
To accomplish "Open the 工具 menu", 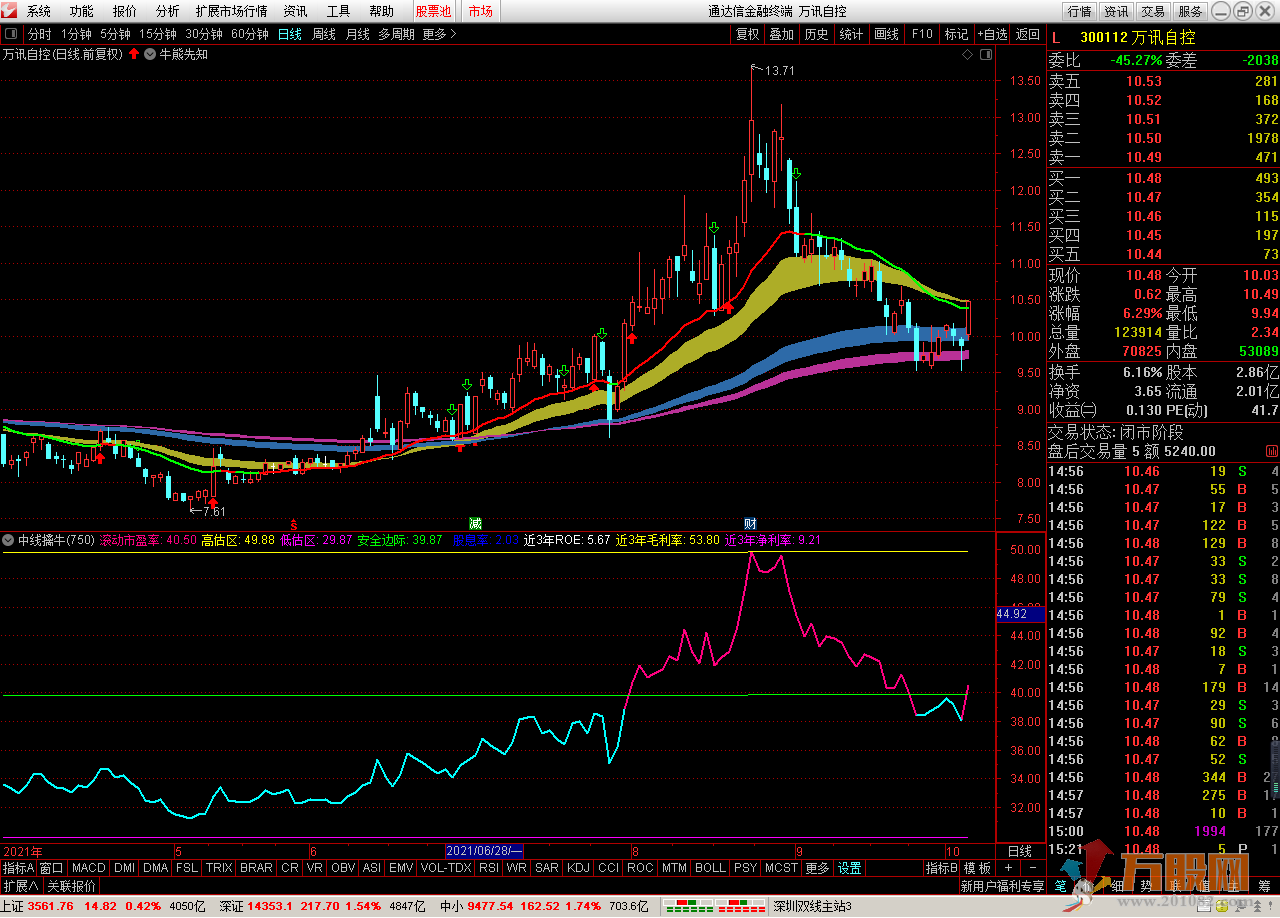I will 338,12.
